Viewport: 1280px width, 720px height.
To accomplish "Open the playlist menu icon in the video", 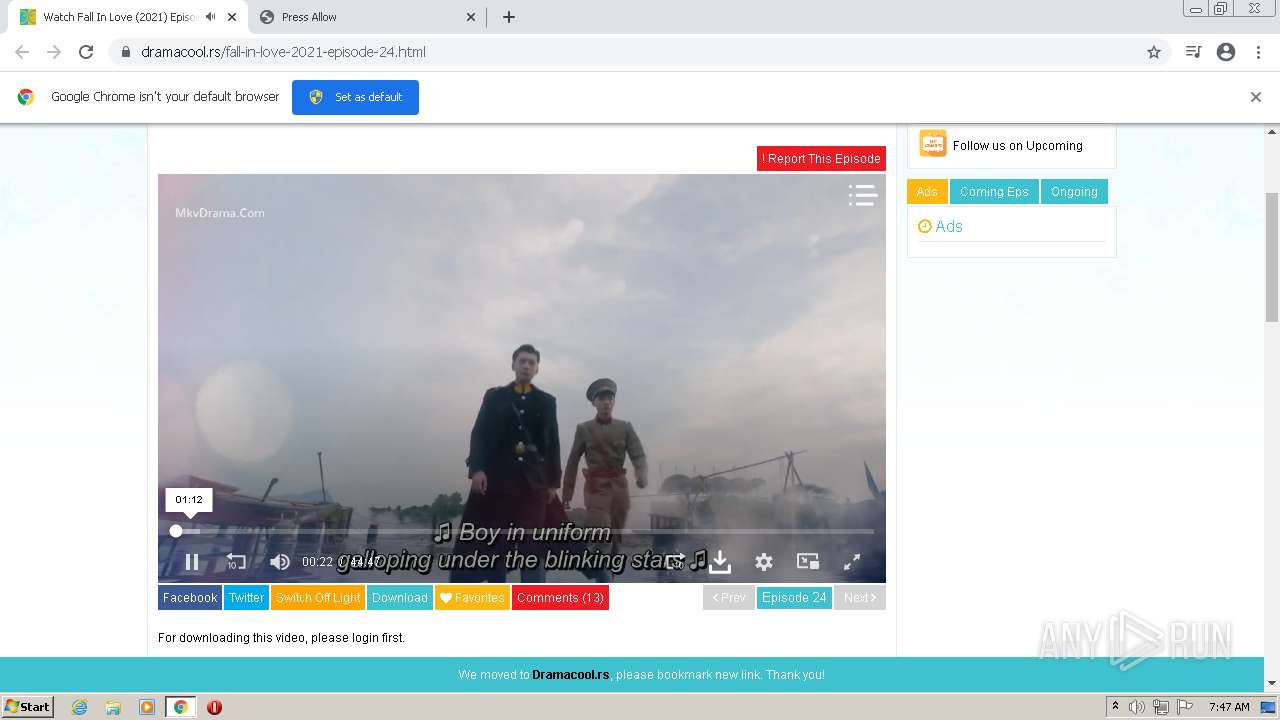I will tap(862, 195).
